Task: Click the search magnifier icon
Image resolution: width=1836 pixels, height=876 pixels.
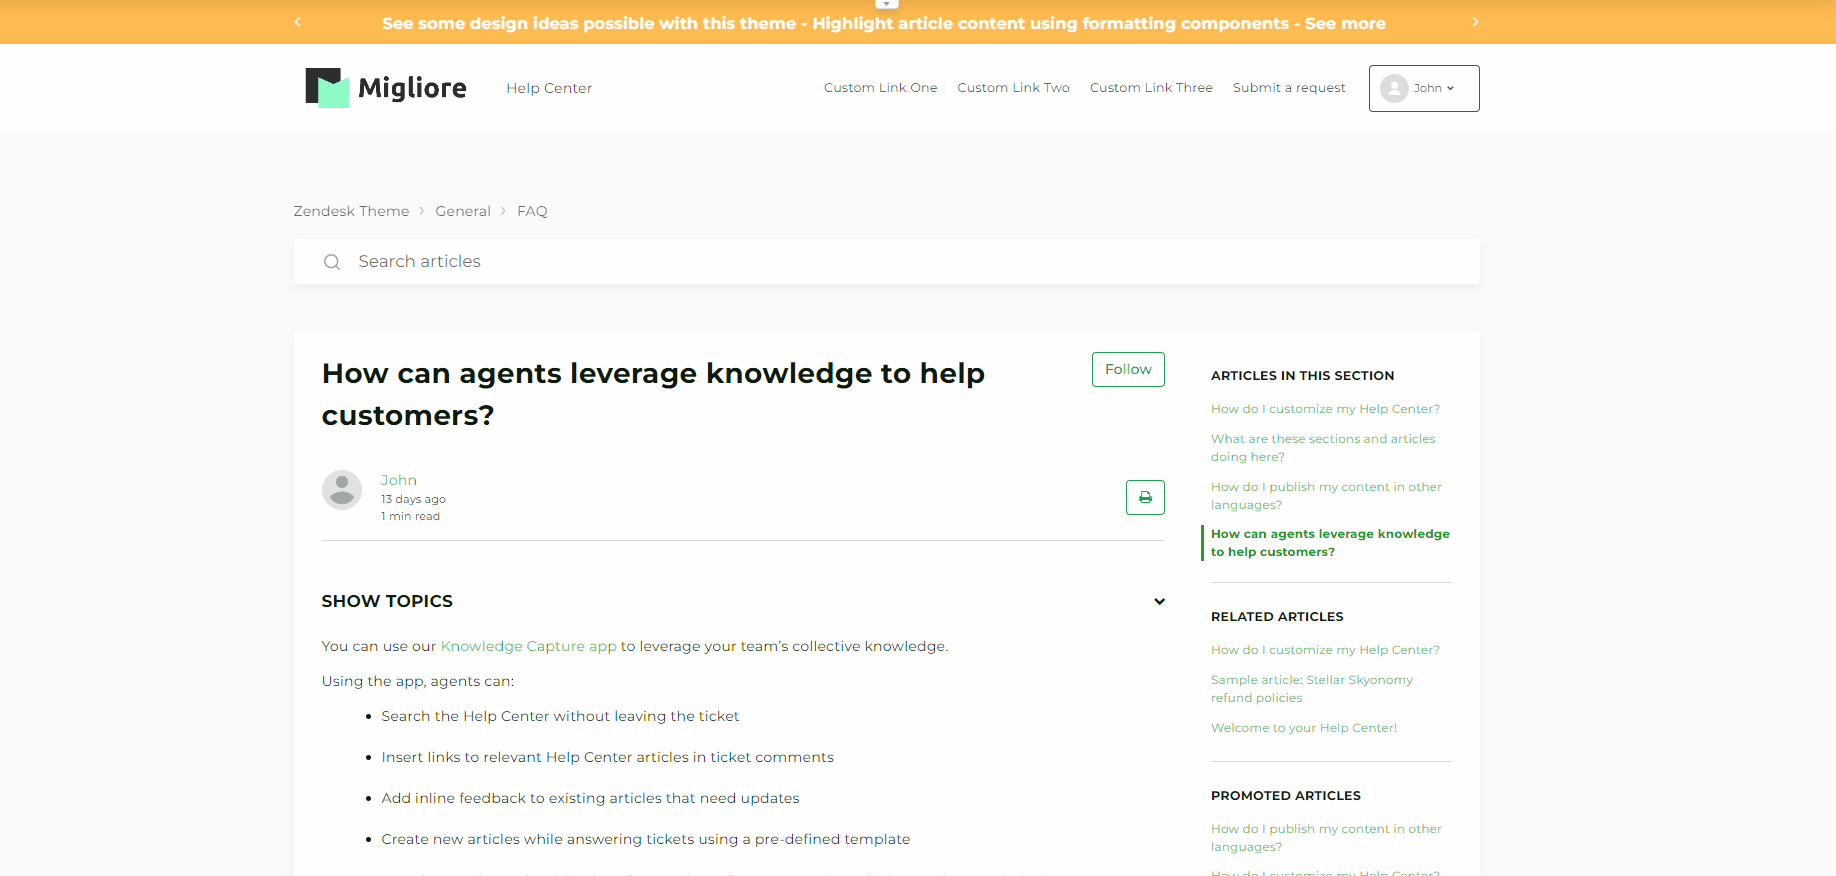Action: click(332, 262)
